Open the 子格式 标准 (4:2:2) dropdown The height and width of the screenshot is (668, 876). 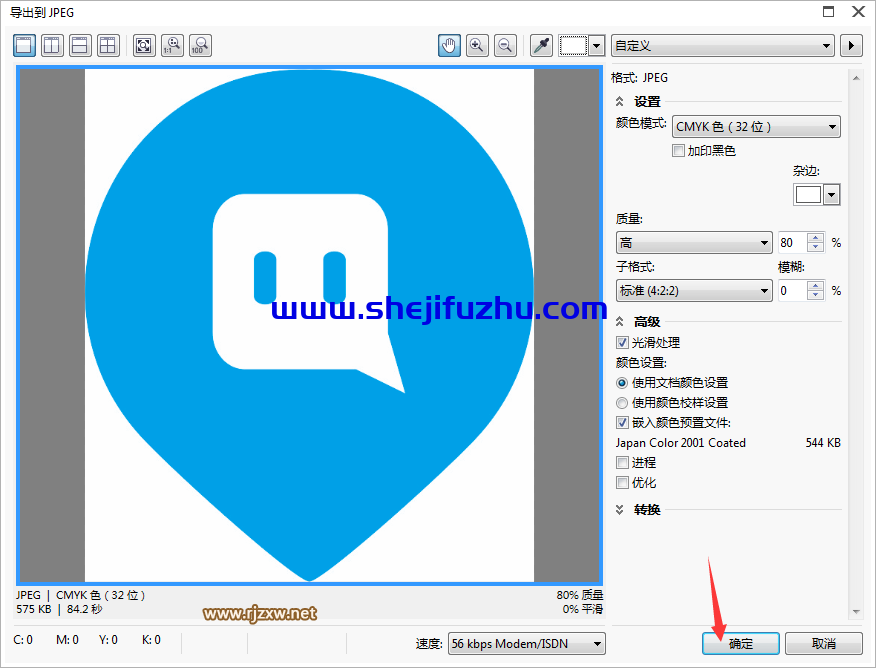(x=694, y=291)
